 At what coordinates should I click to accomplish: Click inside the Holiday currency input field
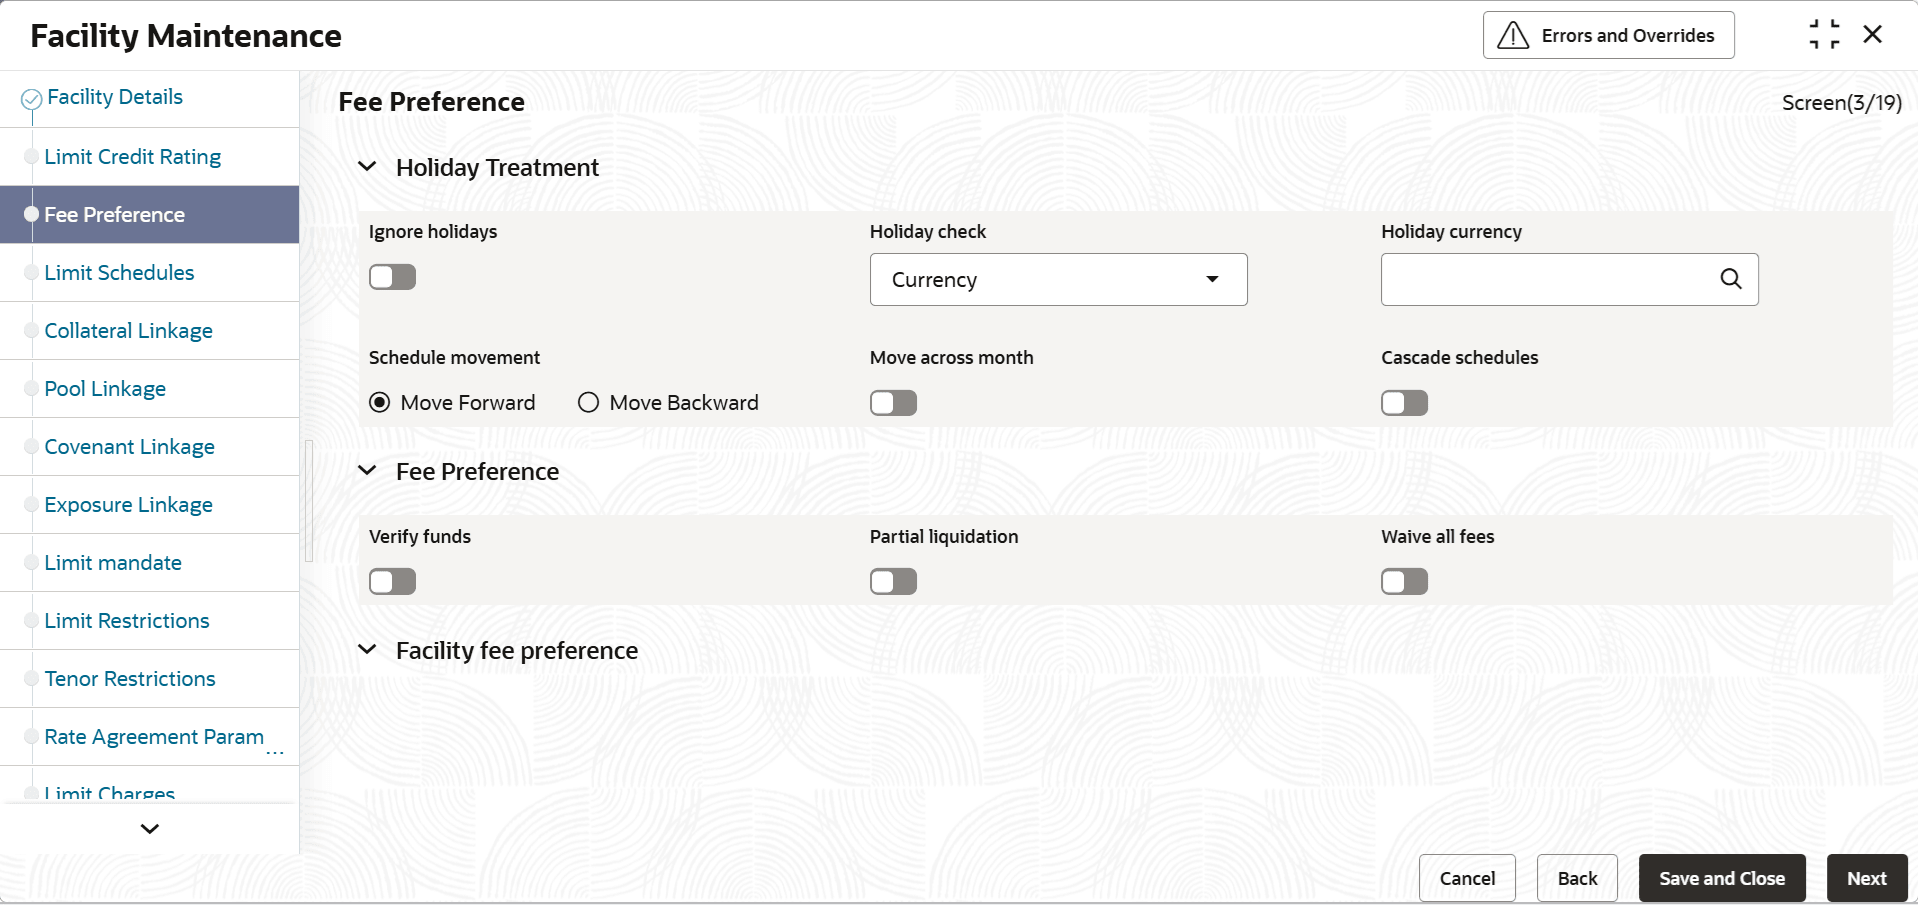[x=1545, y=280]
